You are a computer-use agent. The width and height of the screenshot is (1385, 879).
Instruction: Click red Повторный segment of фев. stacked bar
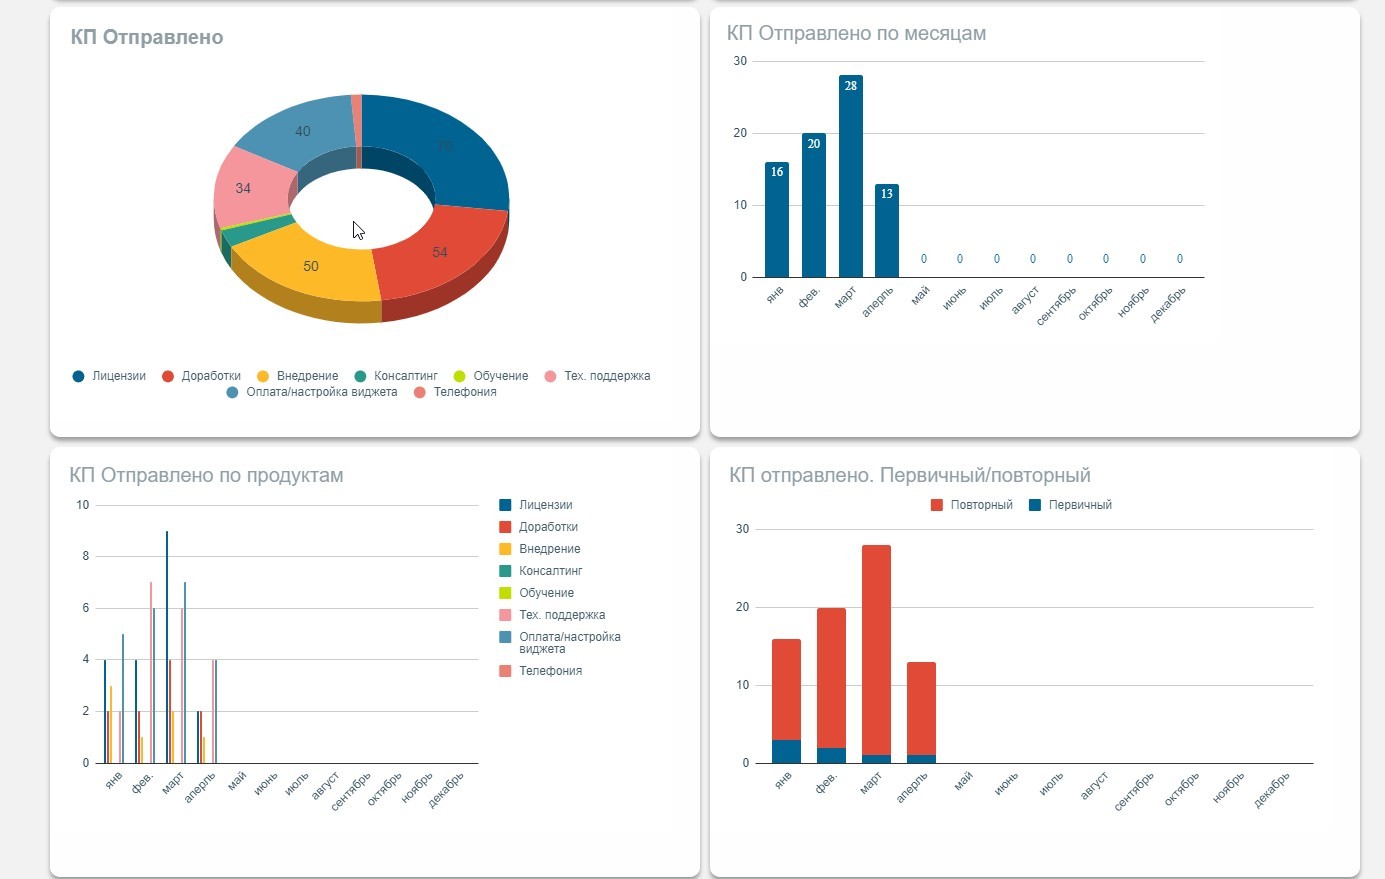pos(831,678)
